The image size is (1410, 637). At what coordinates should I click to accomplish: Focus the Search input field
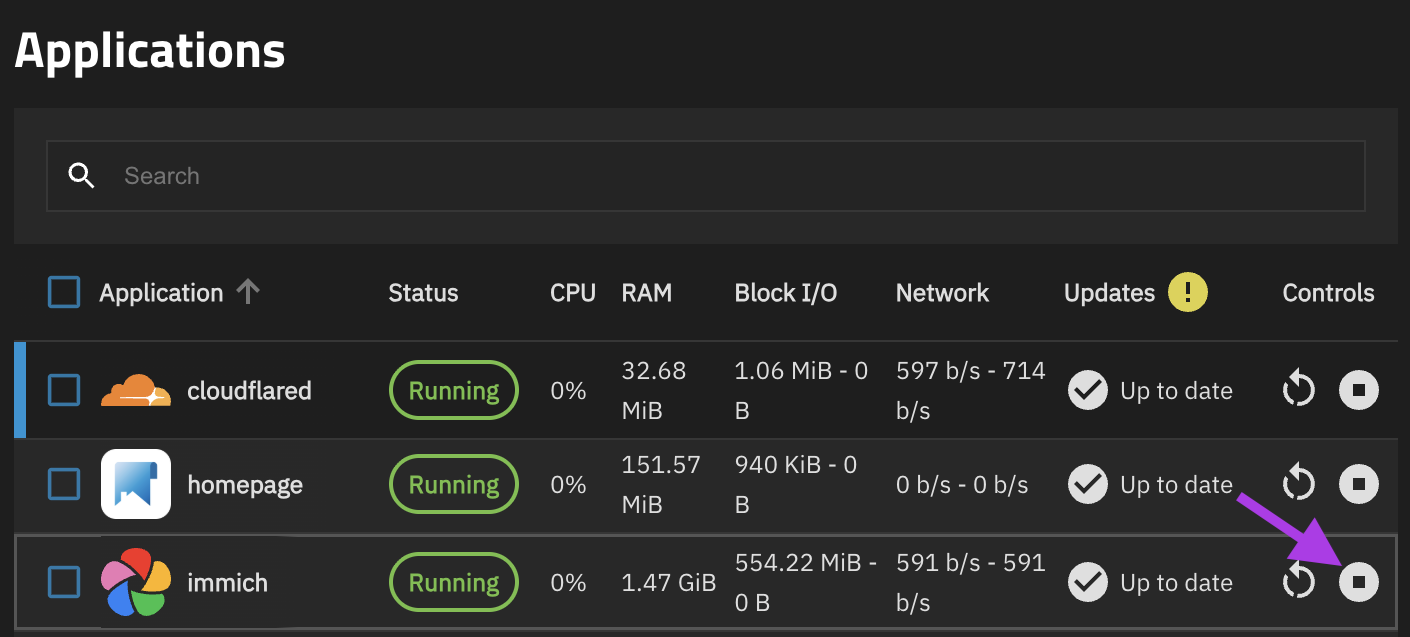pos(700,176)
